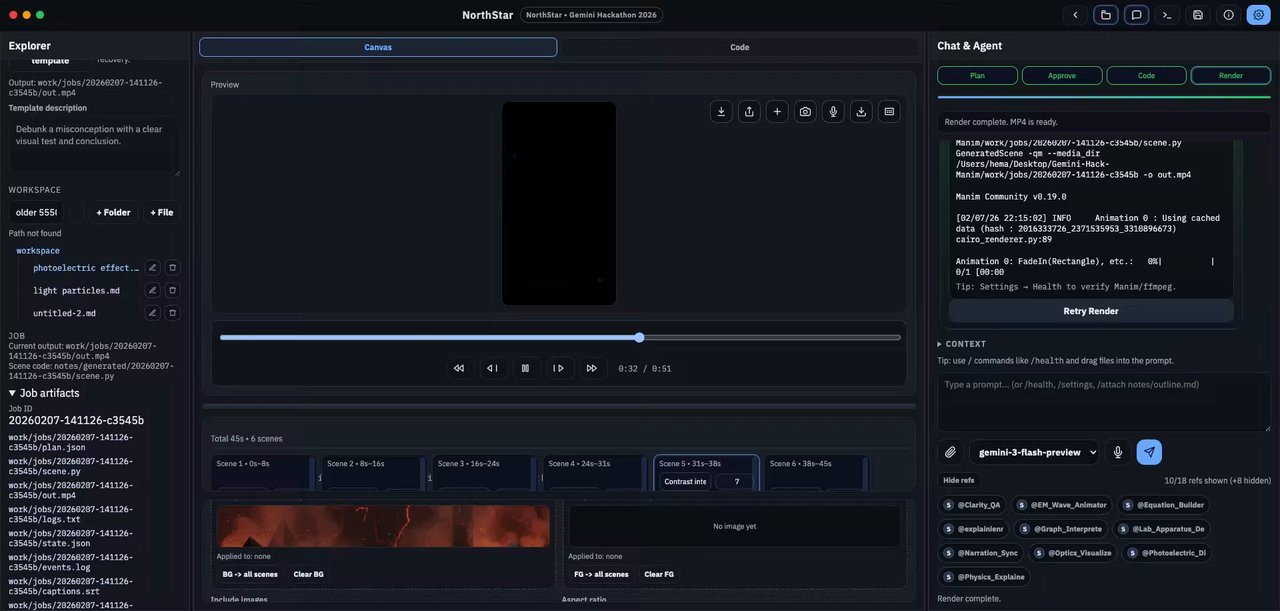Click the Retry Render button

click(x=1090, y=311)
